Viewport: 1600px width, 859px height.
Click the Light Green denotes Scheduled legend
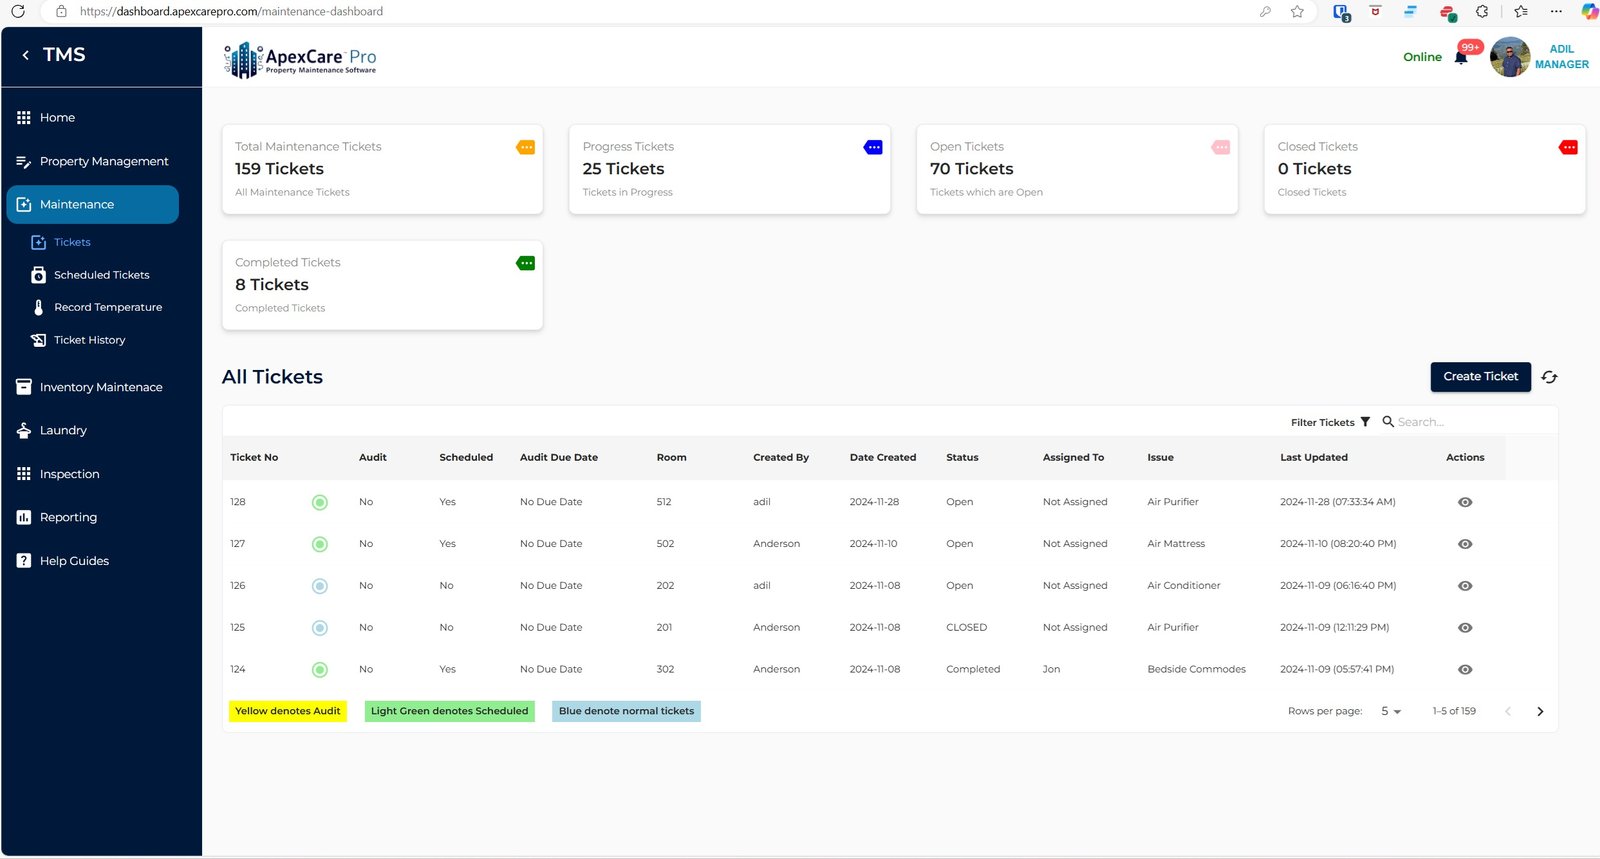449,711
